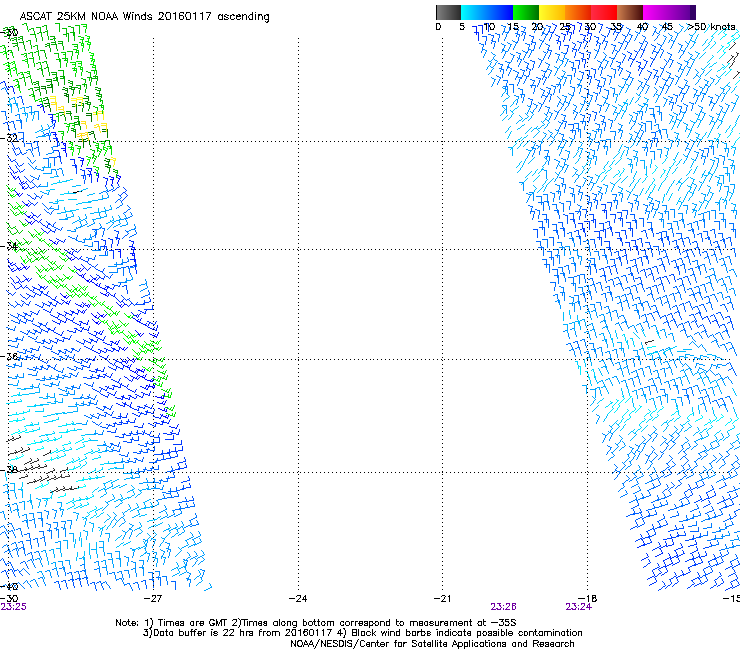The image size is (740, 650).
Task: Click the longitude label '-18'
Action: click(588, 599)
